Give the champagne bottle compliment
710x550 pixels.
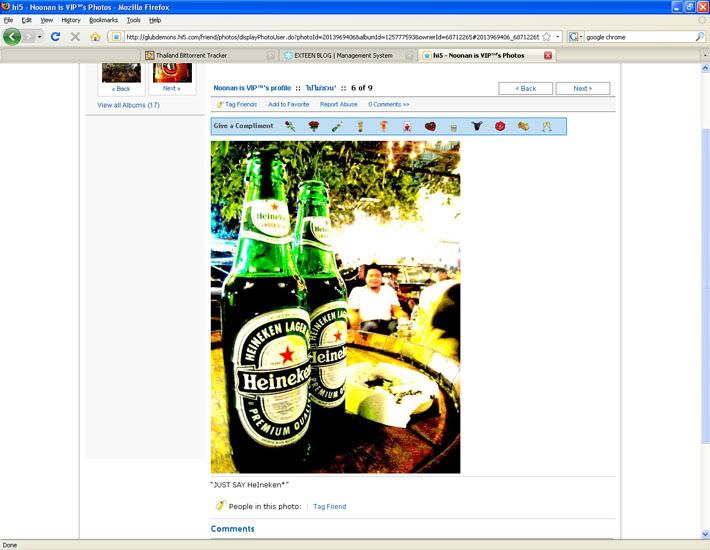(336, 126)
